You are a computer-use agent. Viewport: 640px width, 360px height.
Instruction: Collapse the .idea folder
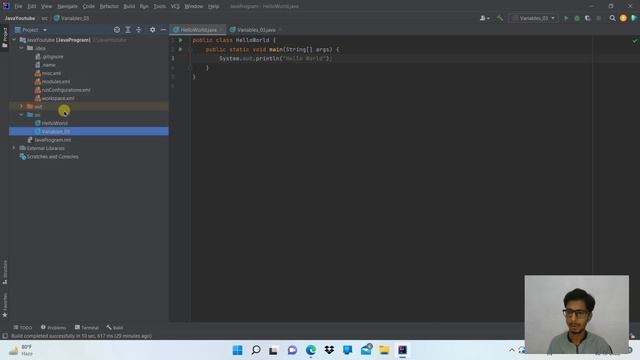click(21, 48)
